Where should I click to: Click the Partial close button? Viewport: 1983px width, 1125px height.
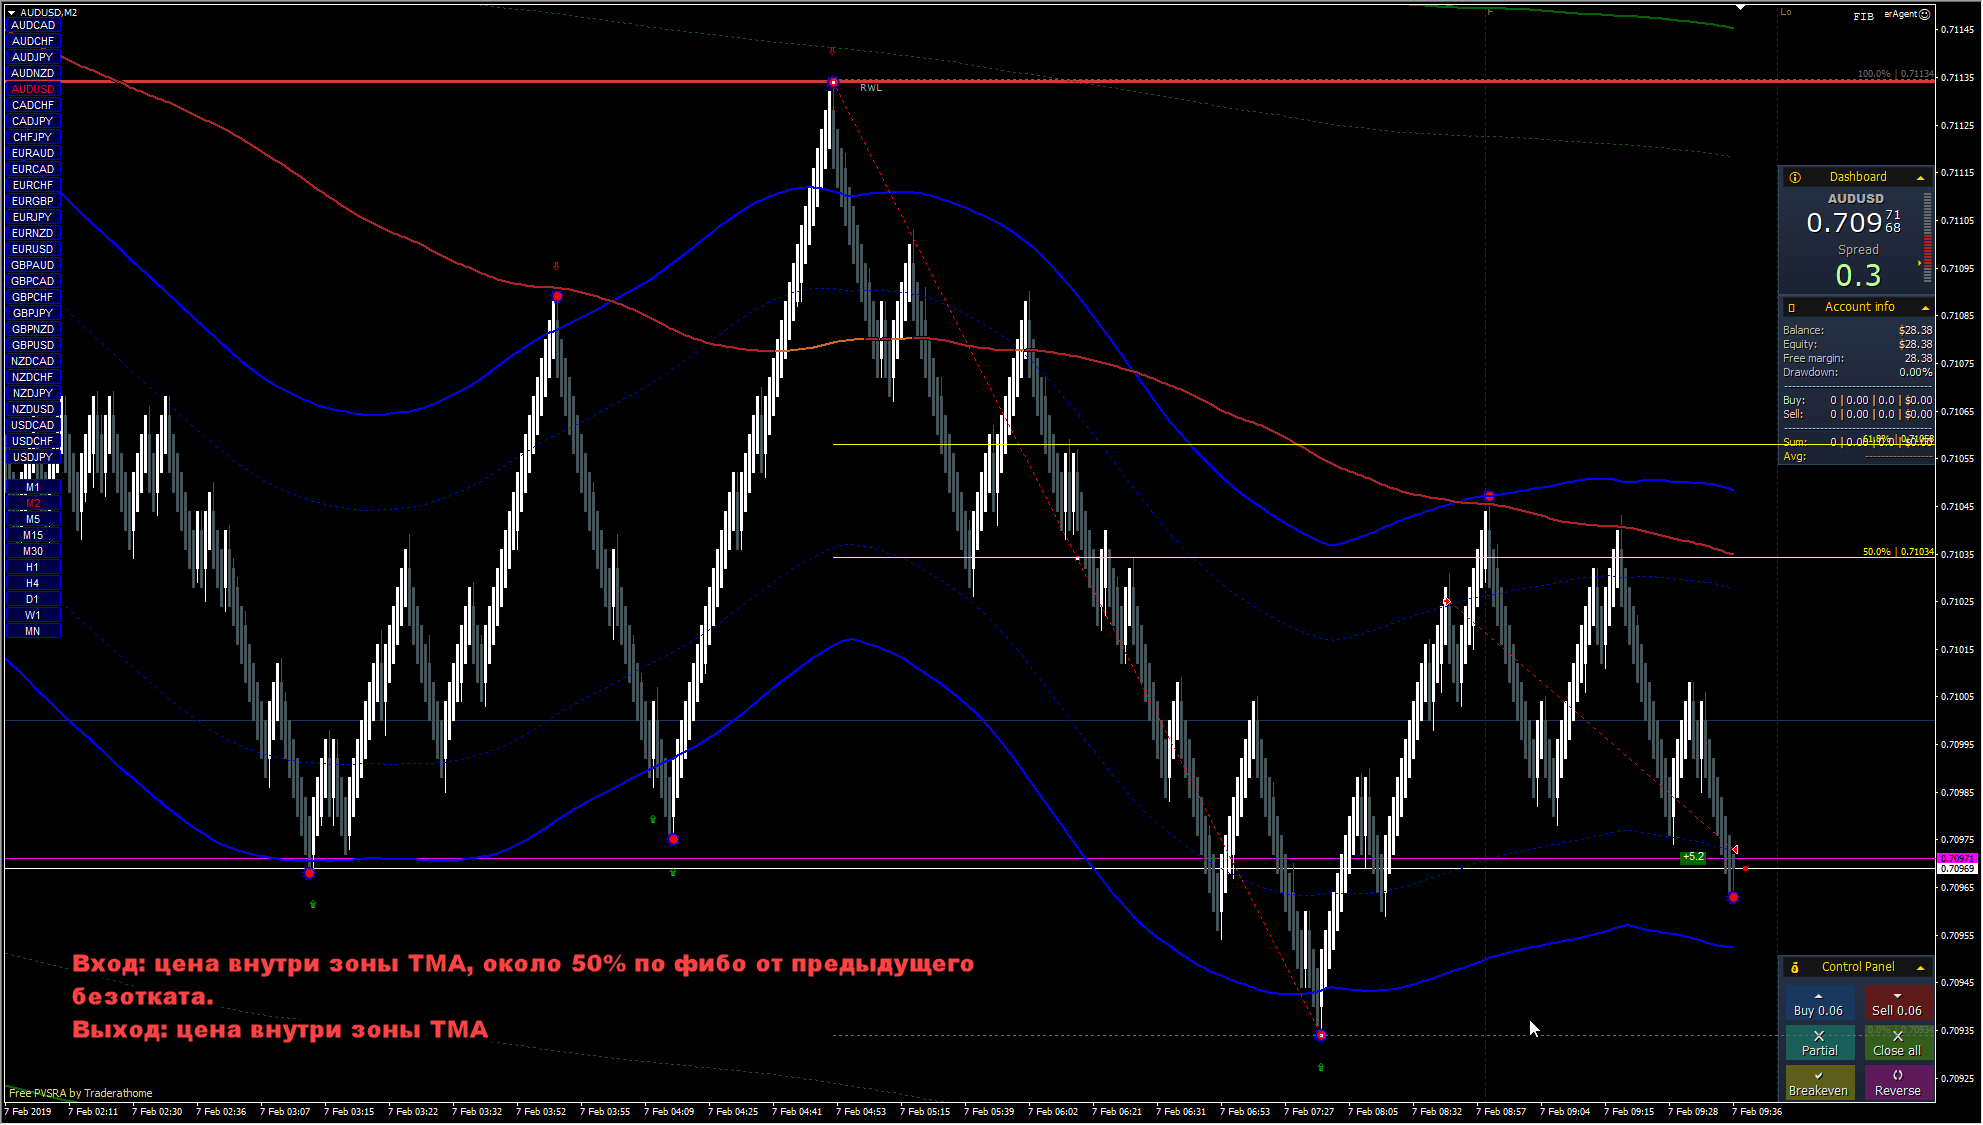tap(1819, 1044)
